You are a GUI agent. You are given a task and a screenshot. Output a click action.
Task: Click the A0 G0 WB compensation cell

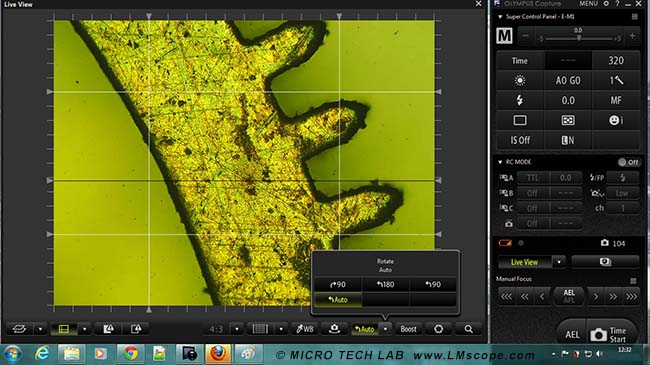coord(568,80)
